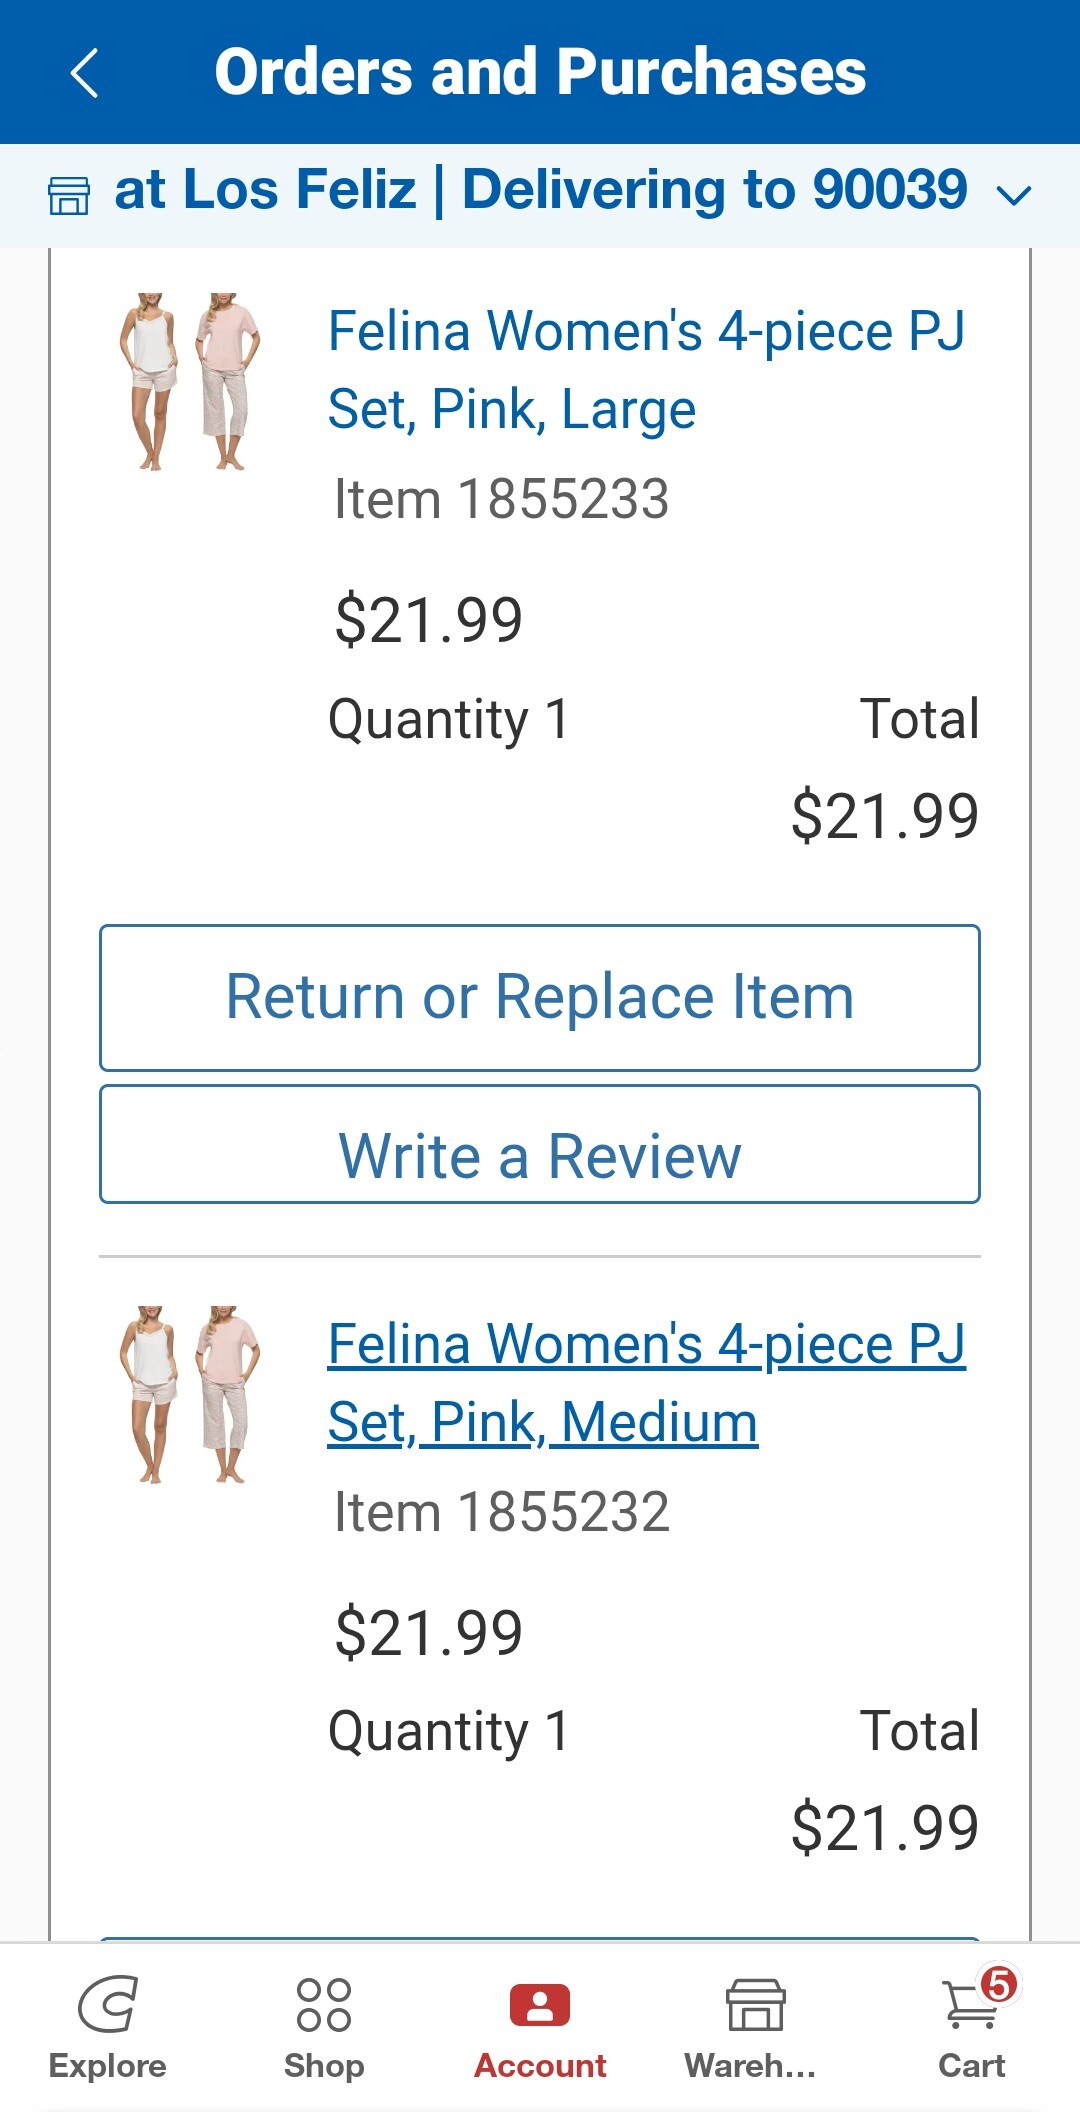1080x2112 pixels.
Task: Open the Account tab icon
Action: click(540, 2004)
